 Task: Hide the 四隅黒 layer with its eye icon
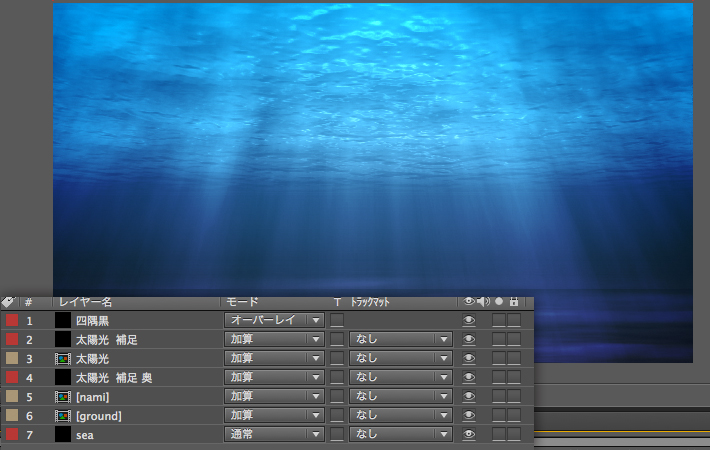pos(468,320)
